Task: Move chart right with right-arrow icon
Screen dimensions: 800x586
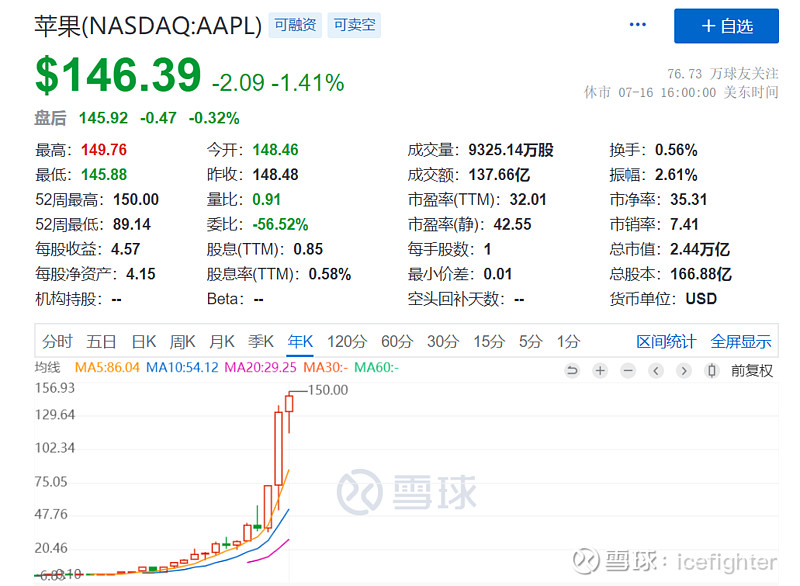Action: [x=684, y=370]
